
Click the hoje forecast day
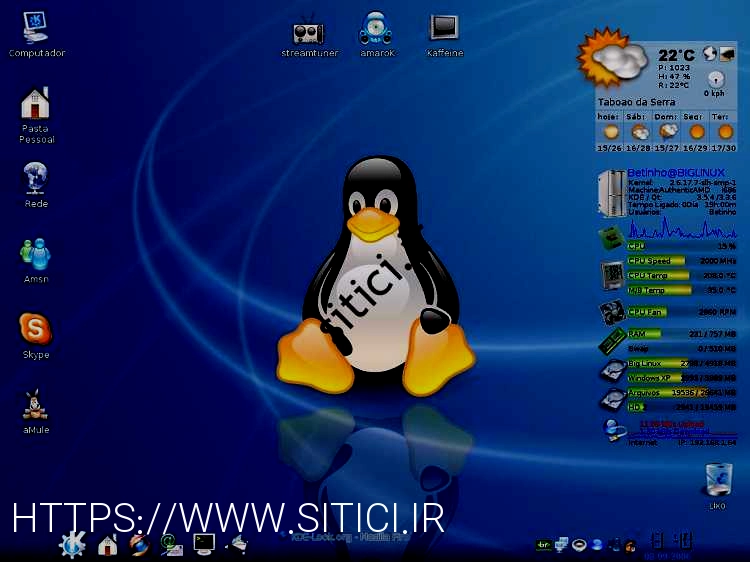[609, 132]
